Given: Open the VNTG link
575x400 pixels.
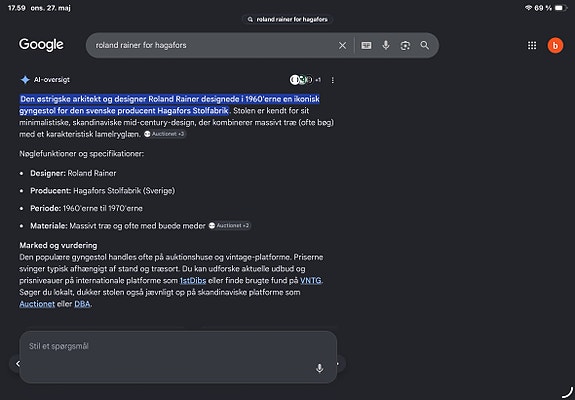Looking at the screenshot, I should [x=311, y=280].
